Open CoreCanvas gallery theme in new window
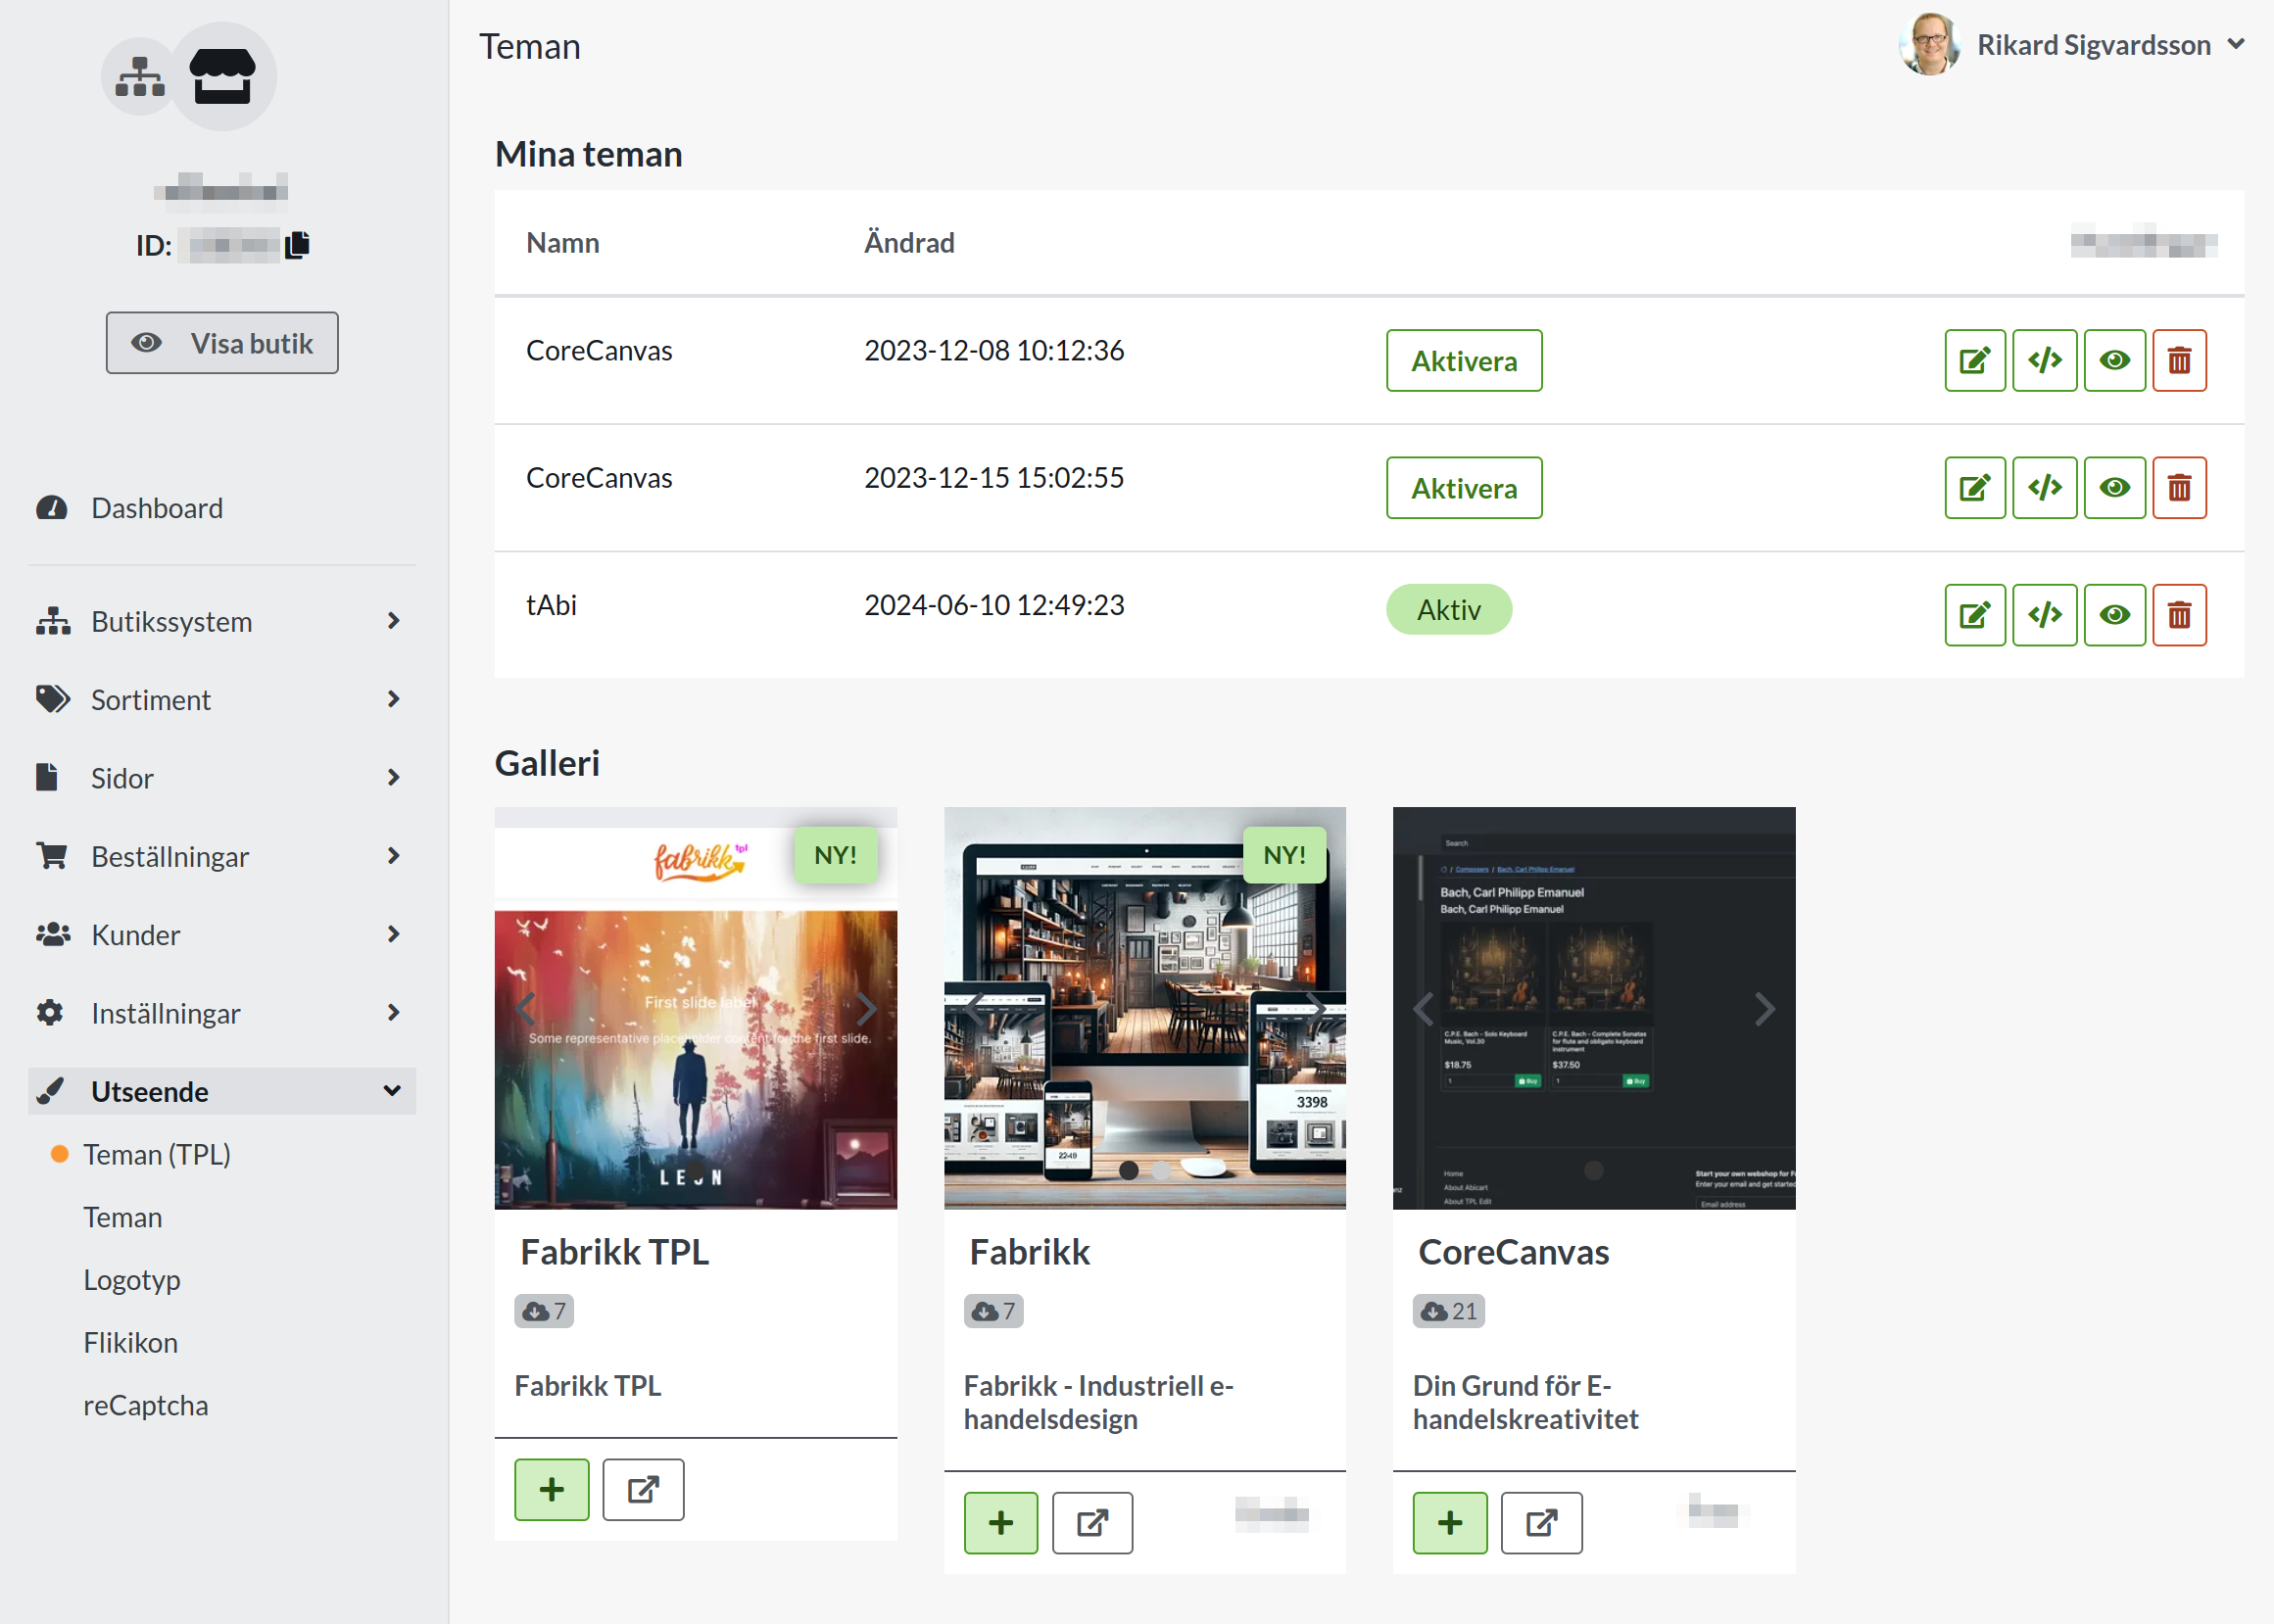Image resolution: width=2274 pixels, height=1624 pixels. 1541,1522
